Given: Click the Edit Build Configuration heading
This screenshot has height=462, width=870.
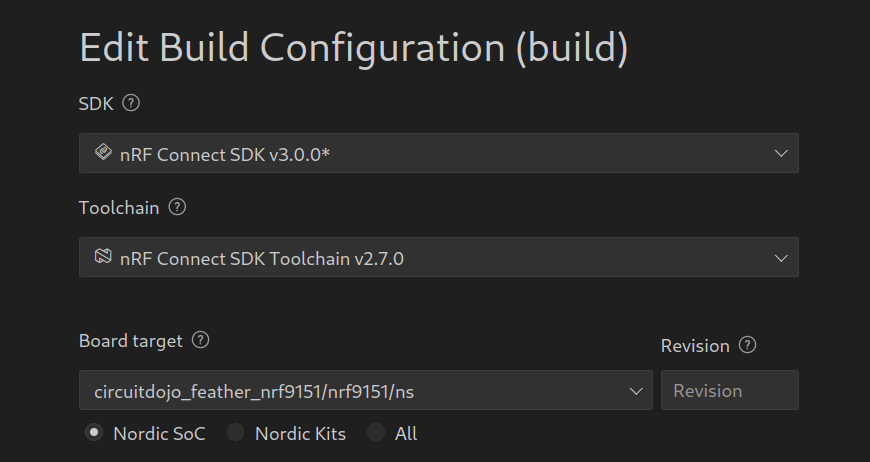Looking at the screenshot, I should click(x=354, y=48).
